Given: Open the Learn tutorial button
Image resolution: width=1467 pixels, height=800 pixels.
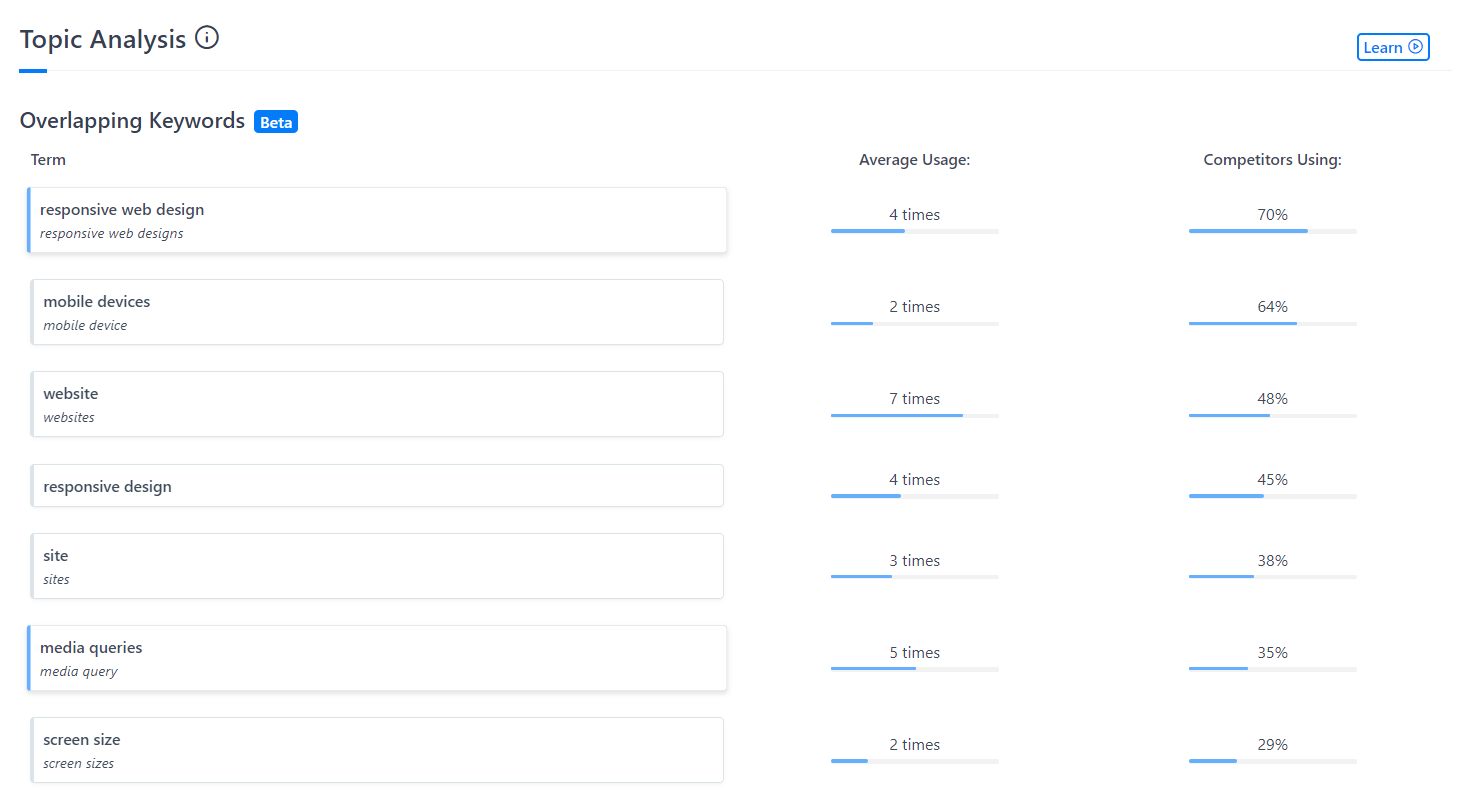Looking at the screenshot, I should click(1392, 46).
